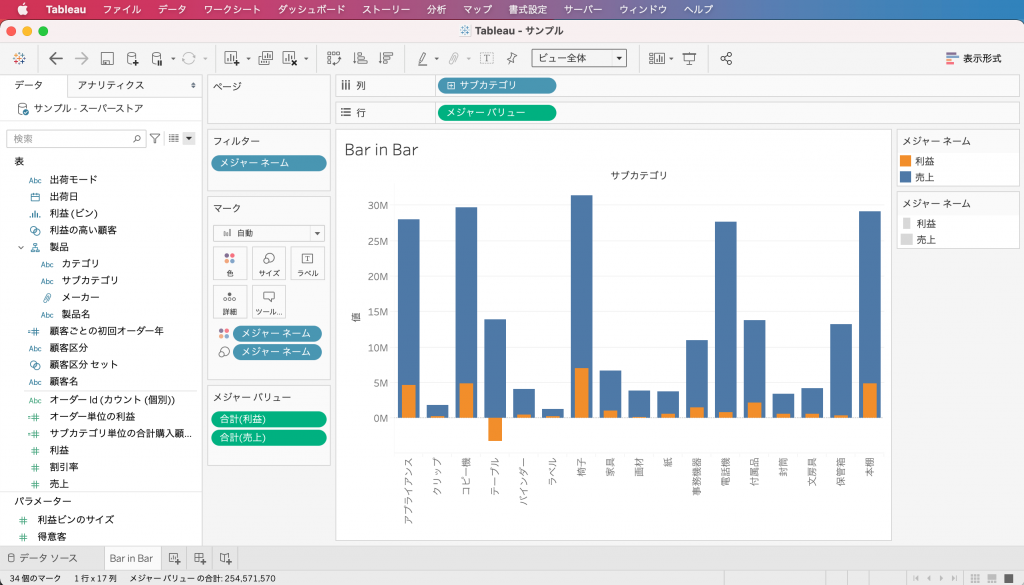Select the メジャー ネーム pill in the filters card
The image size is (1024, 585).
[x=268, y=163]
